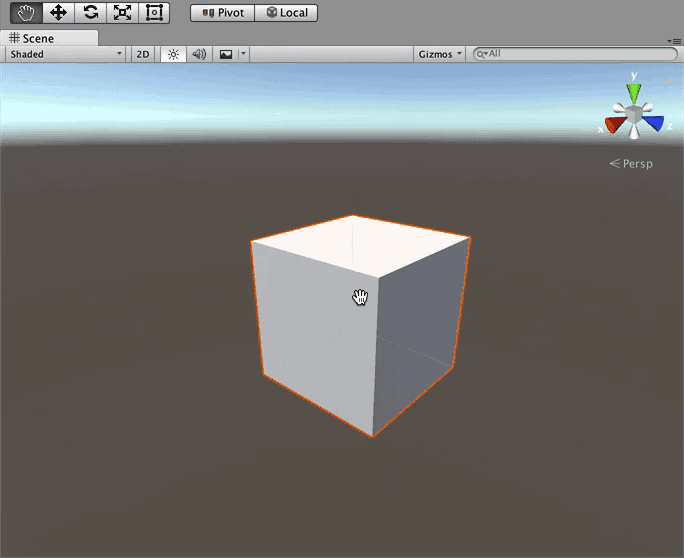Viewport: 684px width, 558px height.
Task: Toggle the scene gizmo lock icon
Action: coord(668,82)
